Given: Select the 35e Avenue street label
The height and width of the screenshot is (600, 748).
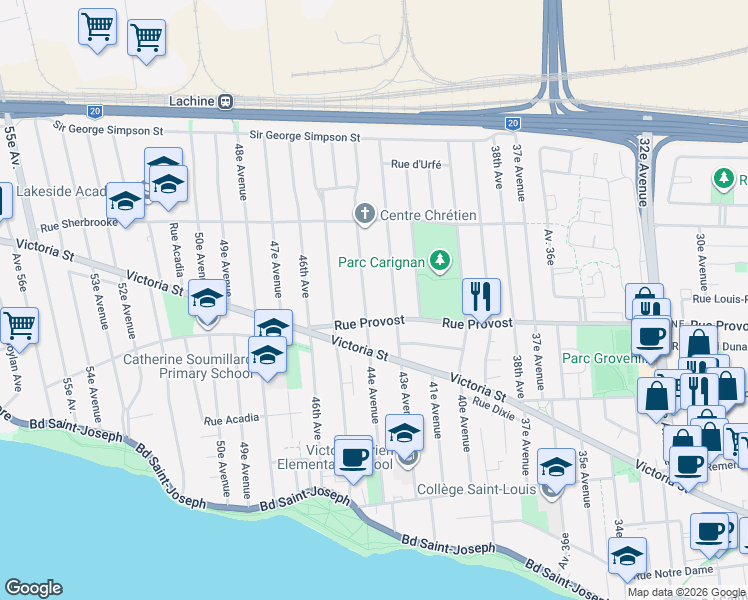Looking at the screenshot, I should pyautogui.click(x=585, y=480).
